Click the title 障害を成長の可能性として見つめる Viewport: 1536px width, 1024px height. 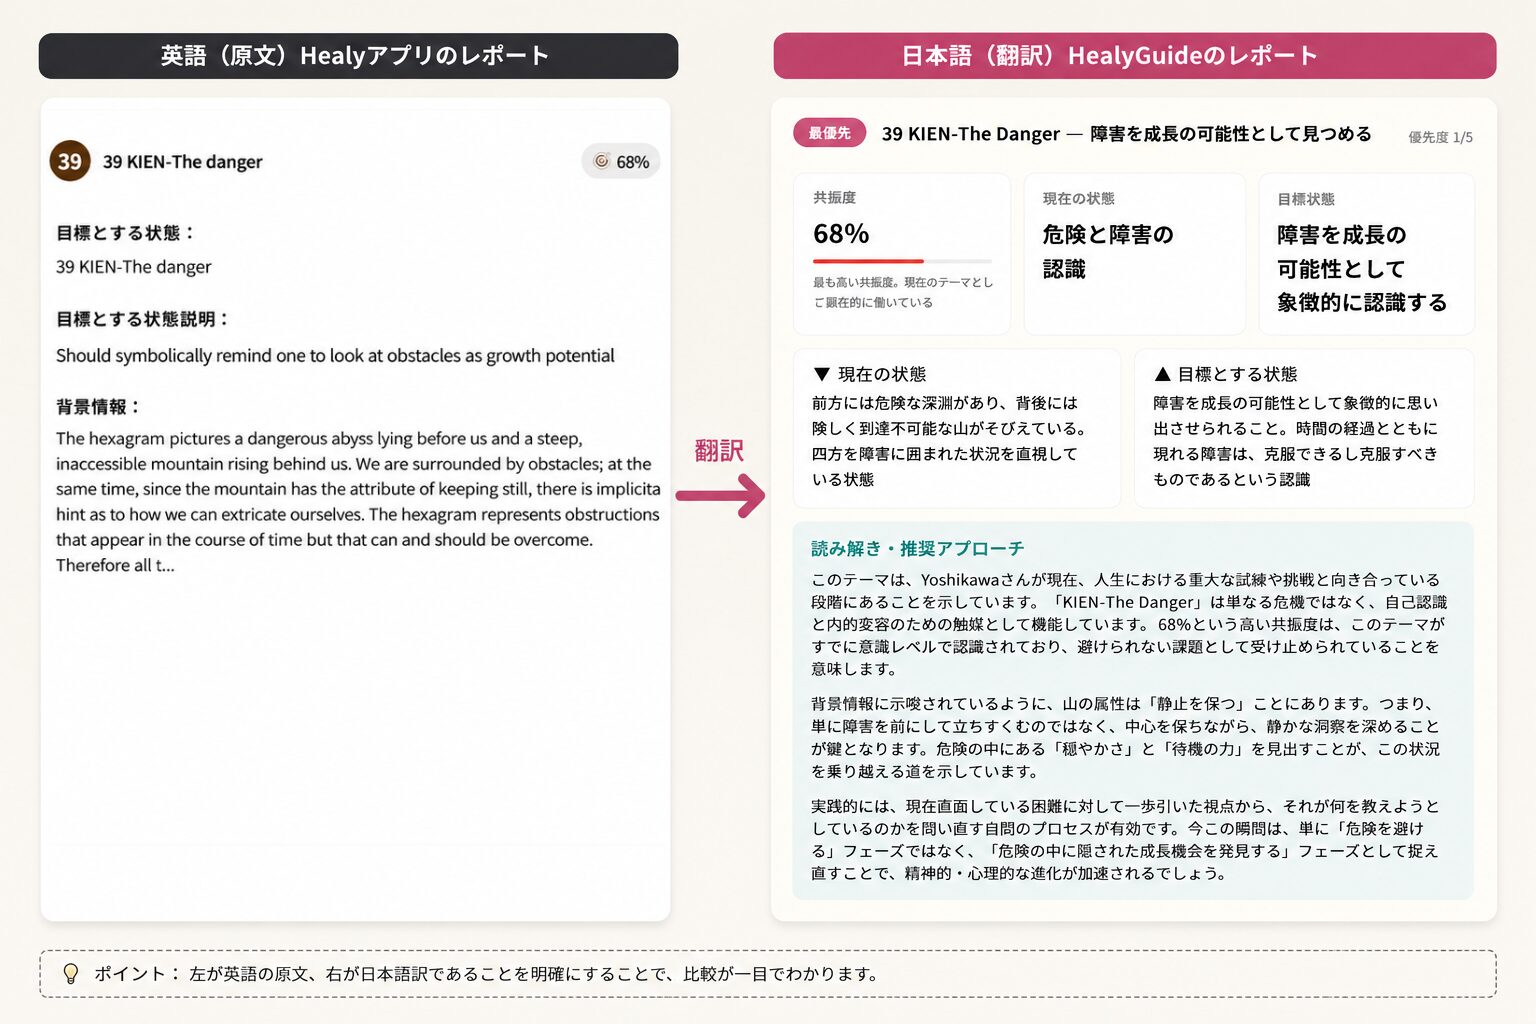(1231, 134)
